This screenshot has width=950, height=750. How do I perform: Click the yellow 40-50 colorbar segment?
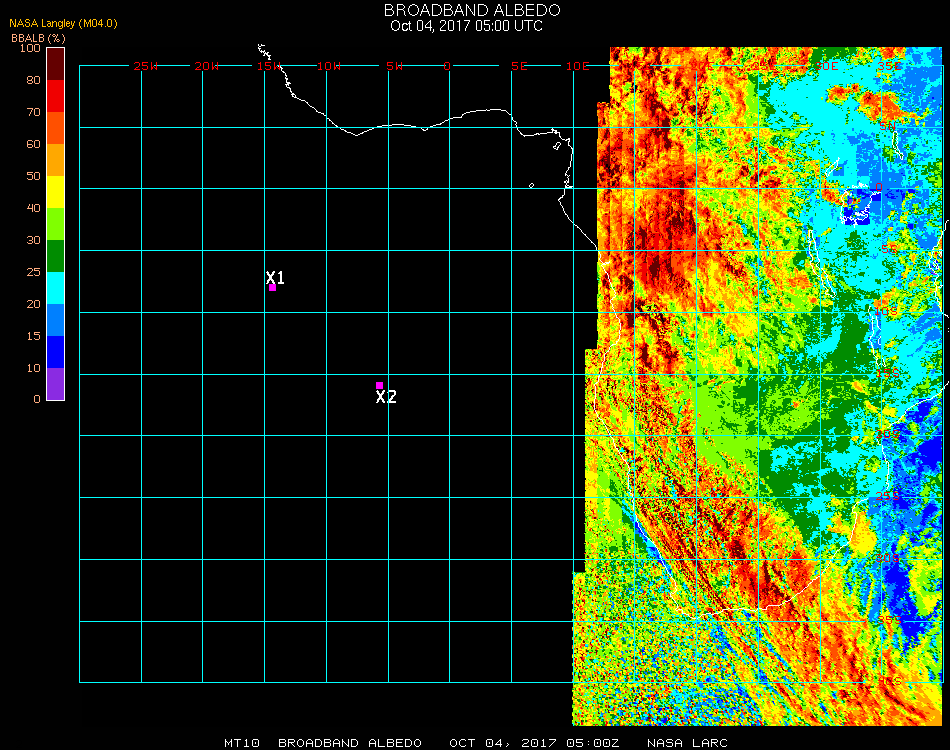[55, 192]
